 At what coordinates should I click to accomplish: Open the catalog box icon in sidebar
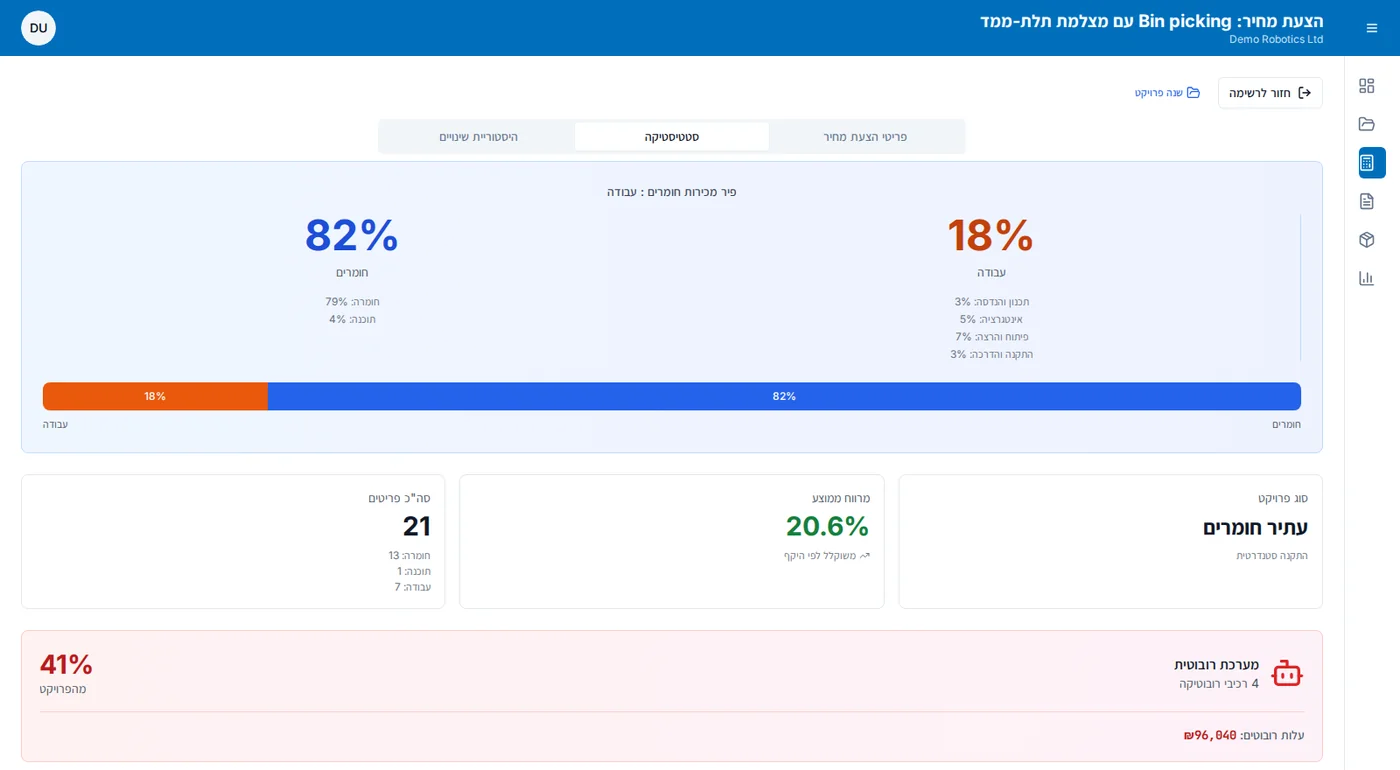point(1366,240)
